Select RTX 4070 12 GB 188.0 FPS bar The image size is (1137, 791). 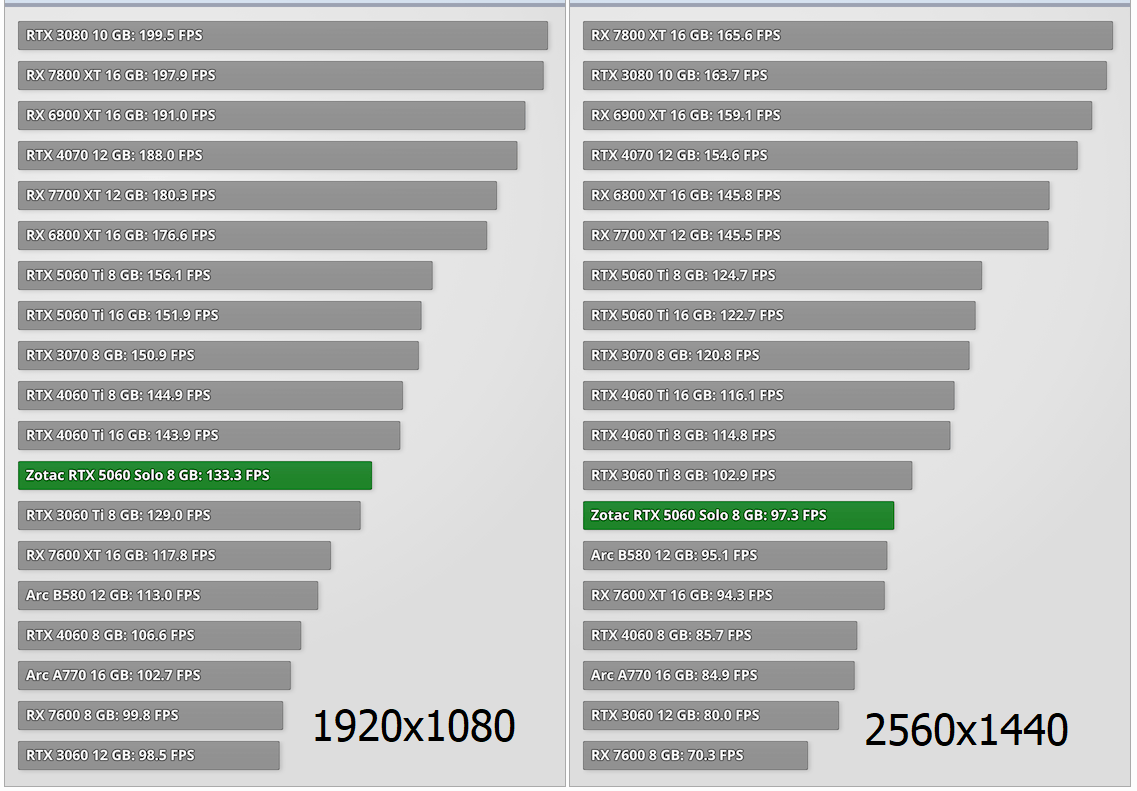268,155
